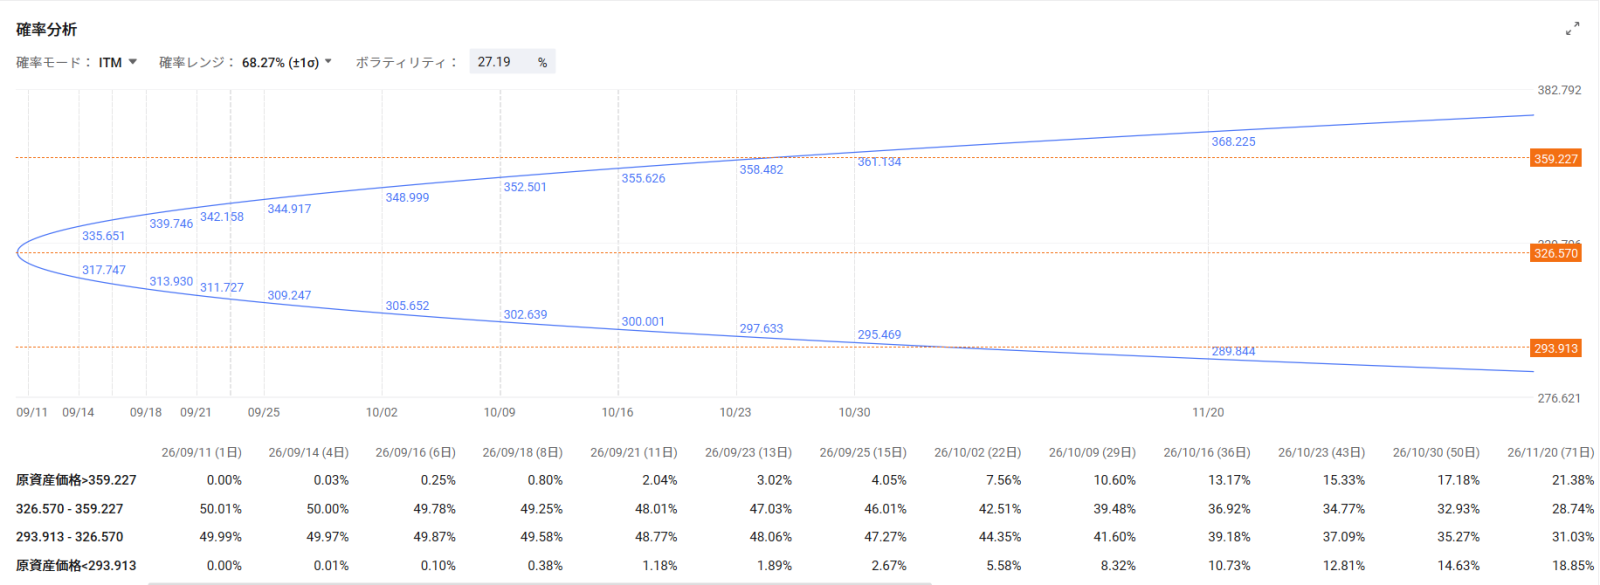The height and width of the screenshot is (585, 1600).
Task: Click column header 26/11/20 (71日)
Action: point(1551,453)
